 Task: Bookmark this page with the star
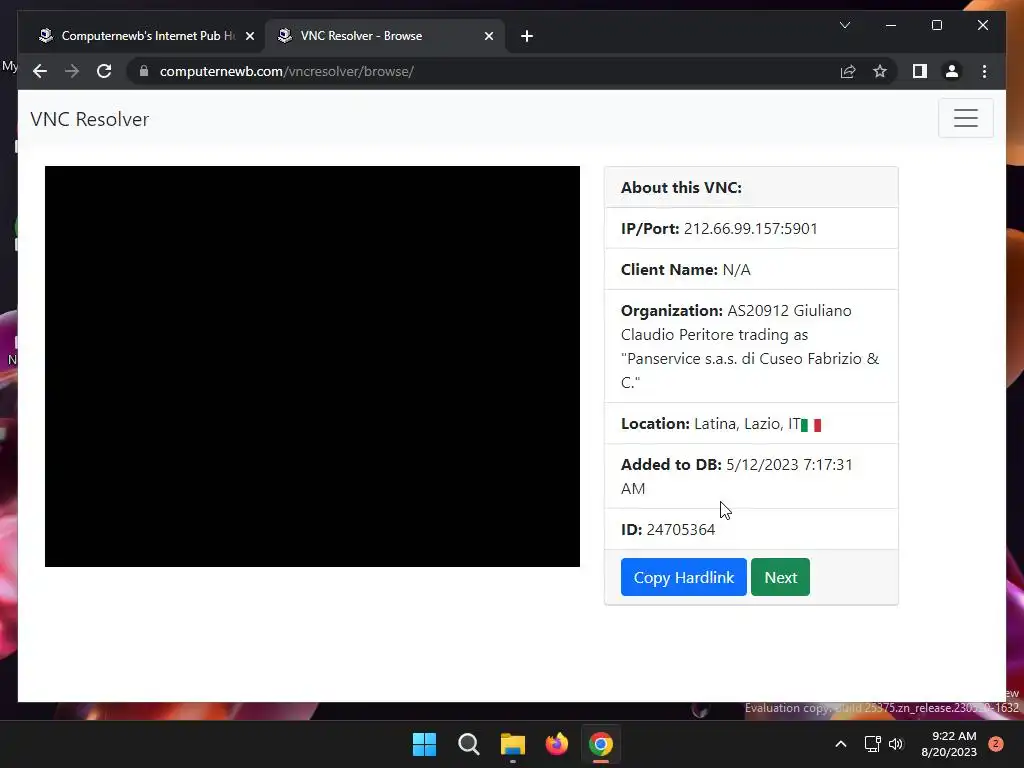(x=880, y=71)
